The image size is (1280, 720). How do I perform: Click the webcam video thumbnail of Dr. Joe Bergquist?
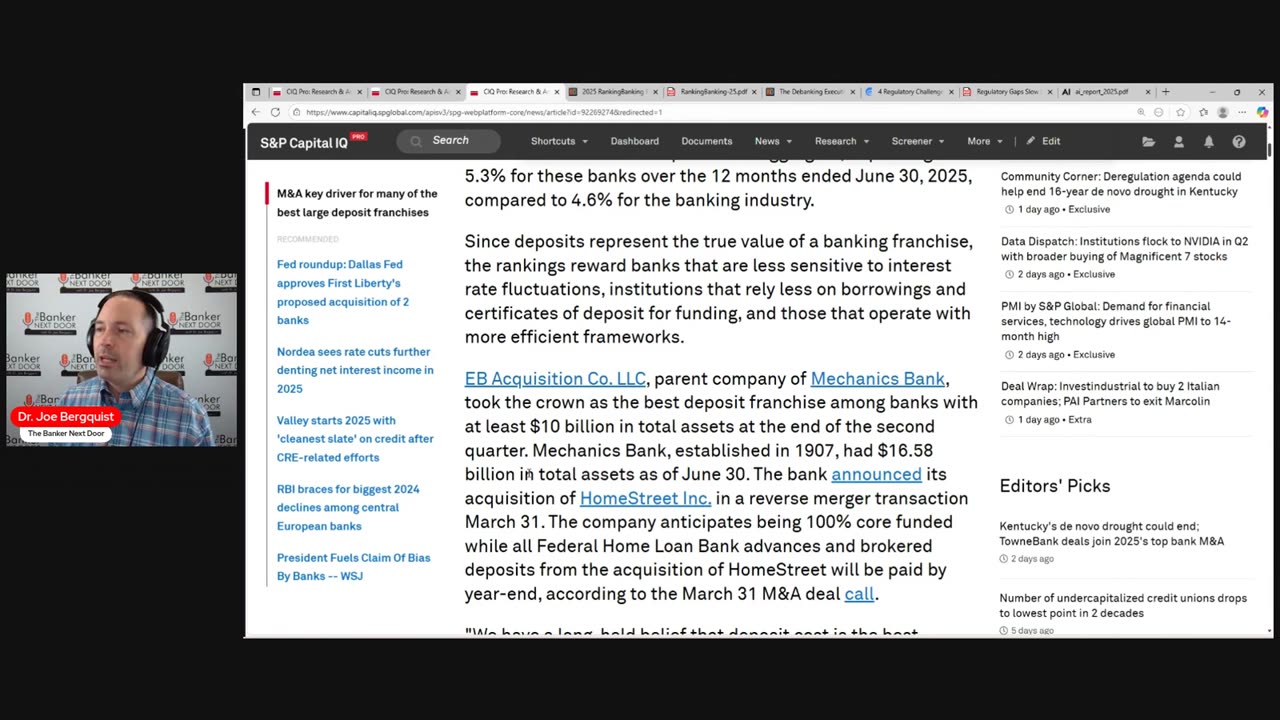(x=122, y=359)
